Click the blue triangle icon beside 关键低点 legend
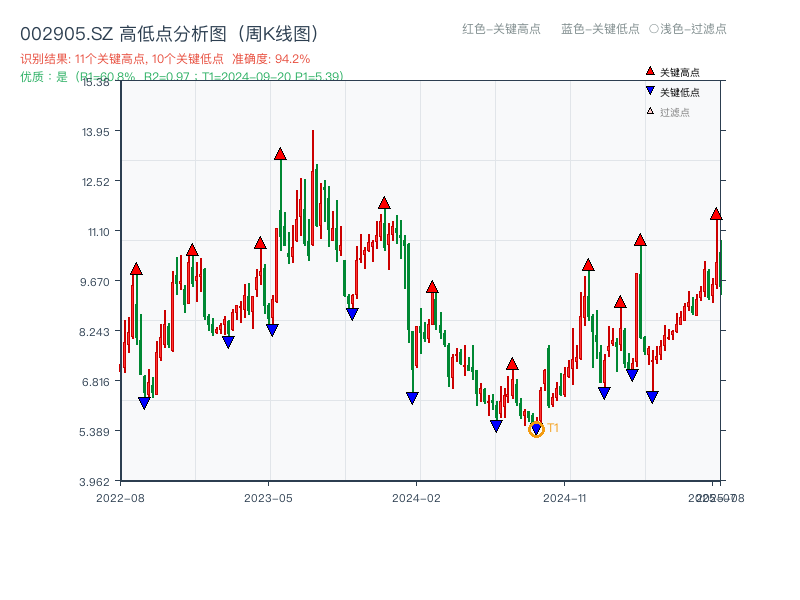The width and height of the screenshot is (800, 600). (648, 89)
